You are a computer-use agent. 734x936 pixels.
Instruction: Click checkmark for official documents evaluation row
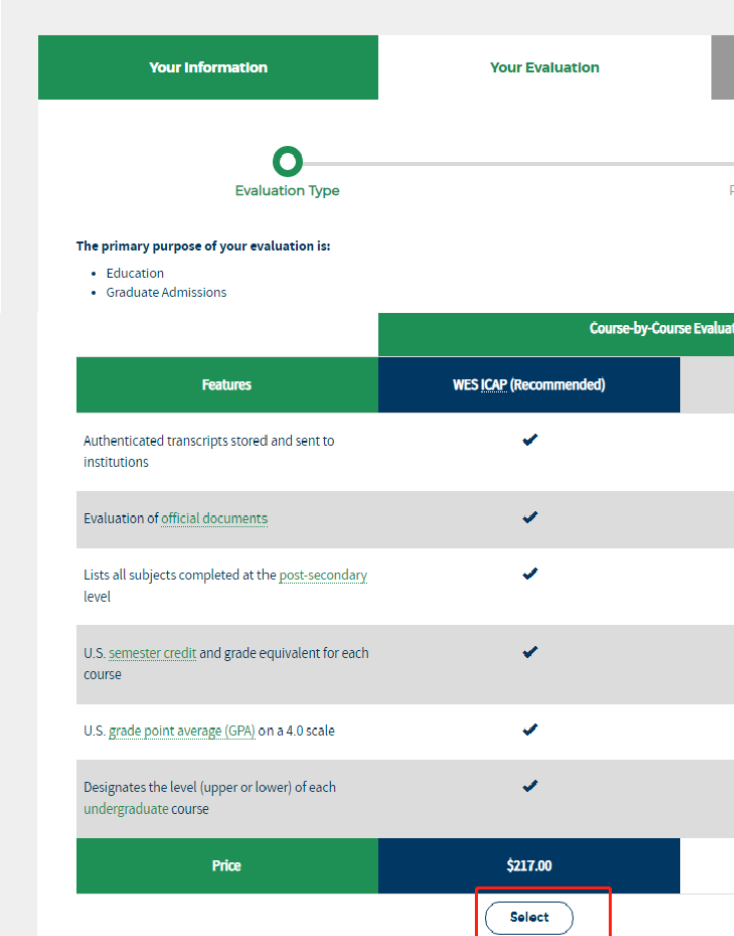[530, 517]
